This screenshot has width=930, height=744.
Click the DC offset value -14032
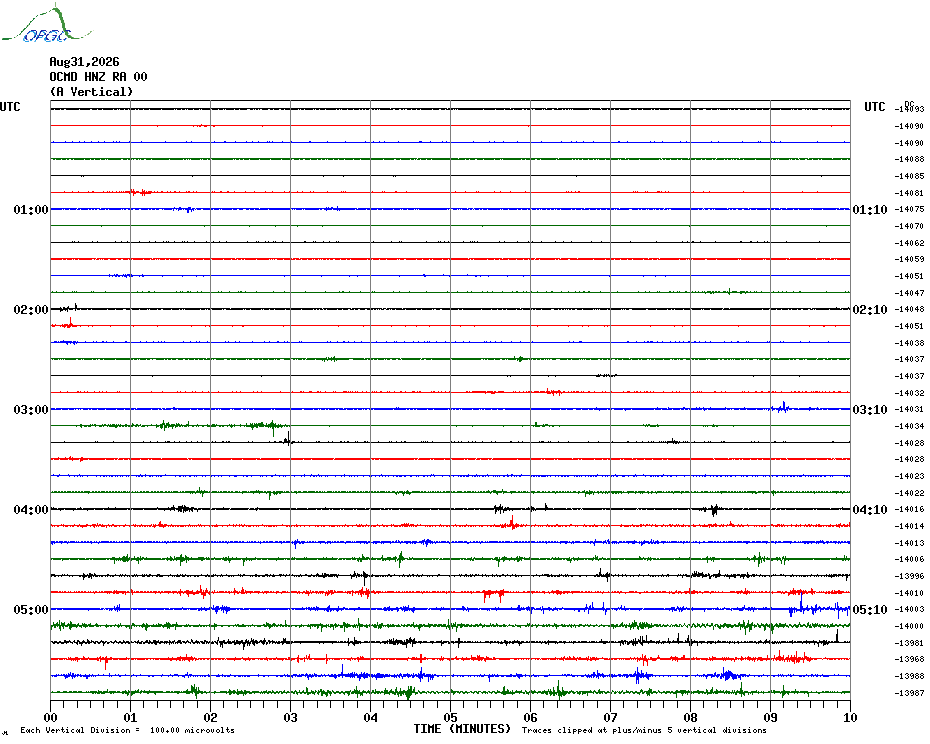[x=909, y=393]
